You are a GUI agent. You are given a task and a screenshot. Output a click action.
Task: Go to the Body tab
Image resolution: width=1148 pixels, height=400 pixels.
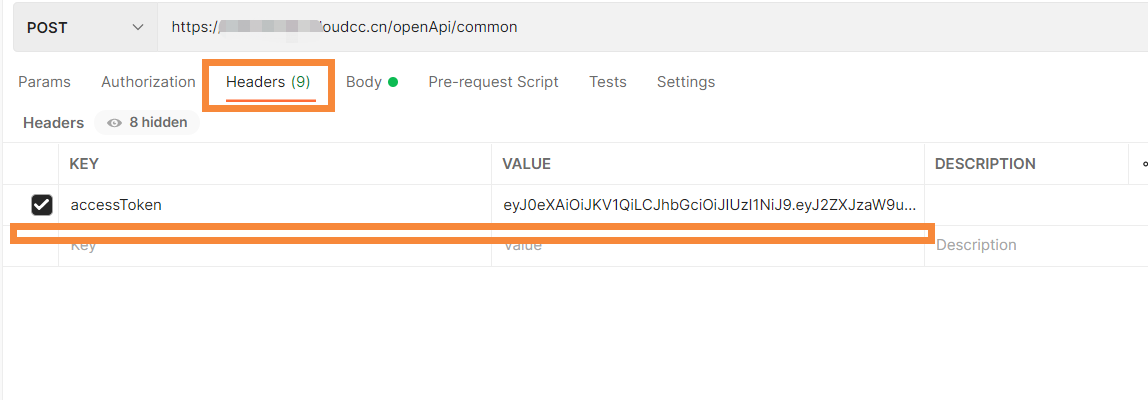tap(371, 82)
